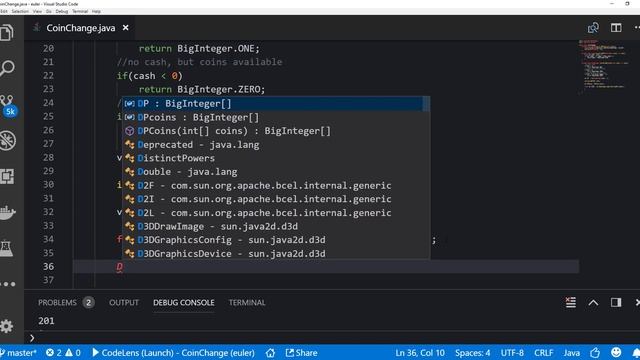Screen dimensions: 640x360
Task: Choose suggestion D3DGraphicsDevice - sun.java2d.d3d
Action: coord(273,253)
